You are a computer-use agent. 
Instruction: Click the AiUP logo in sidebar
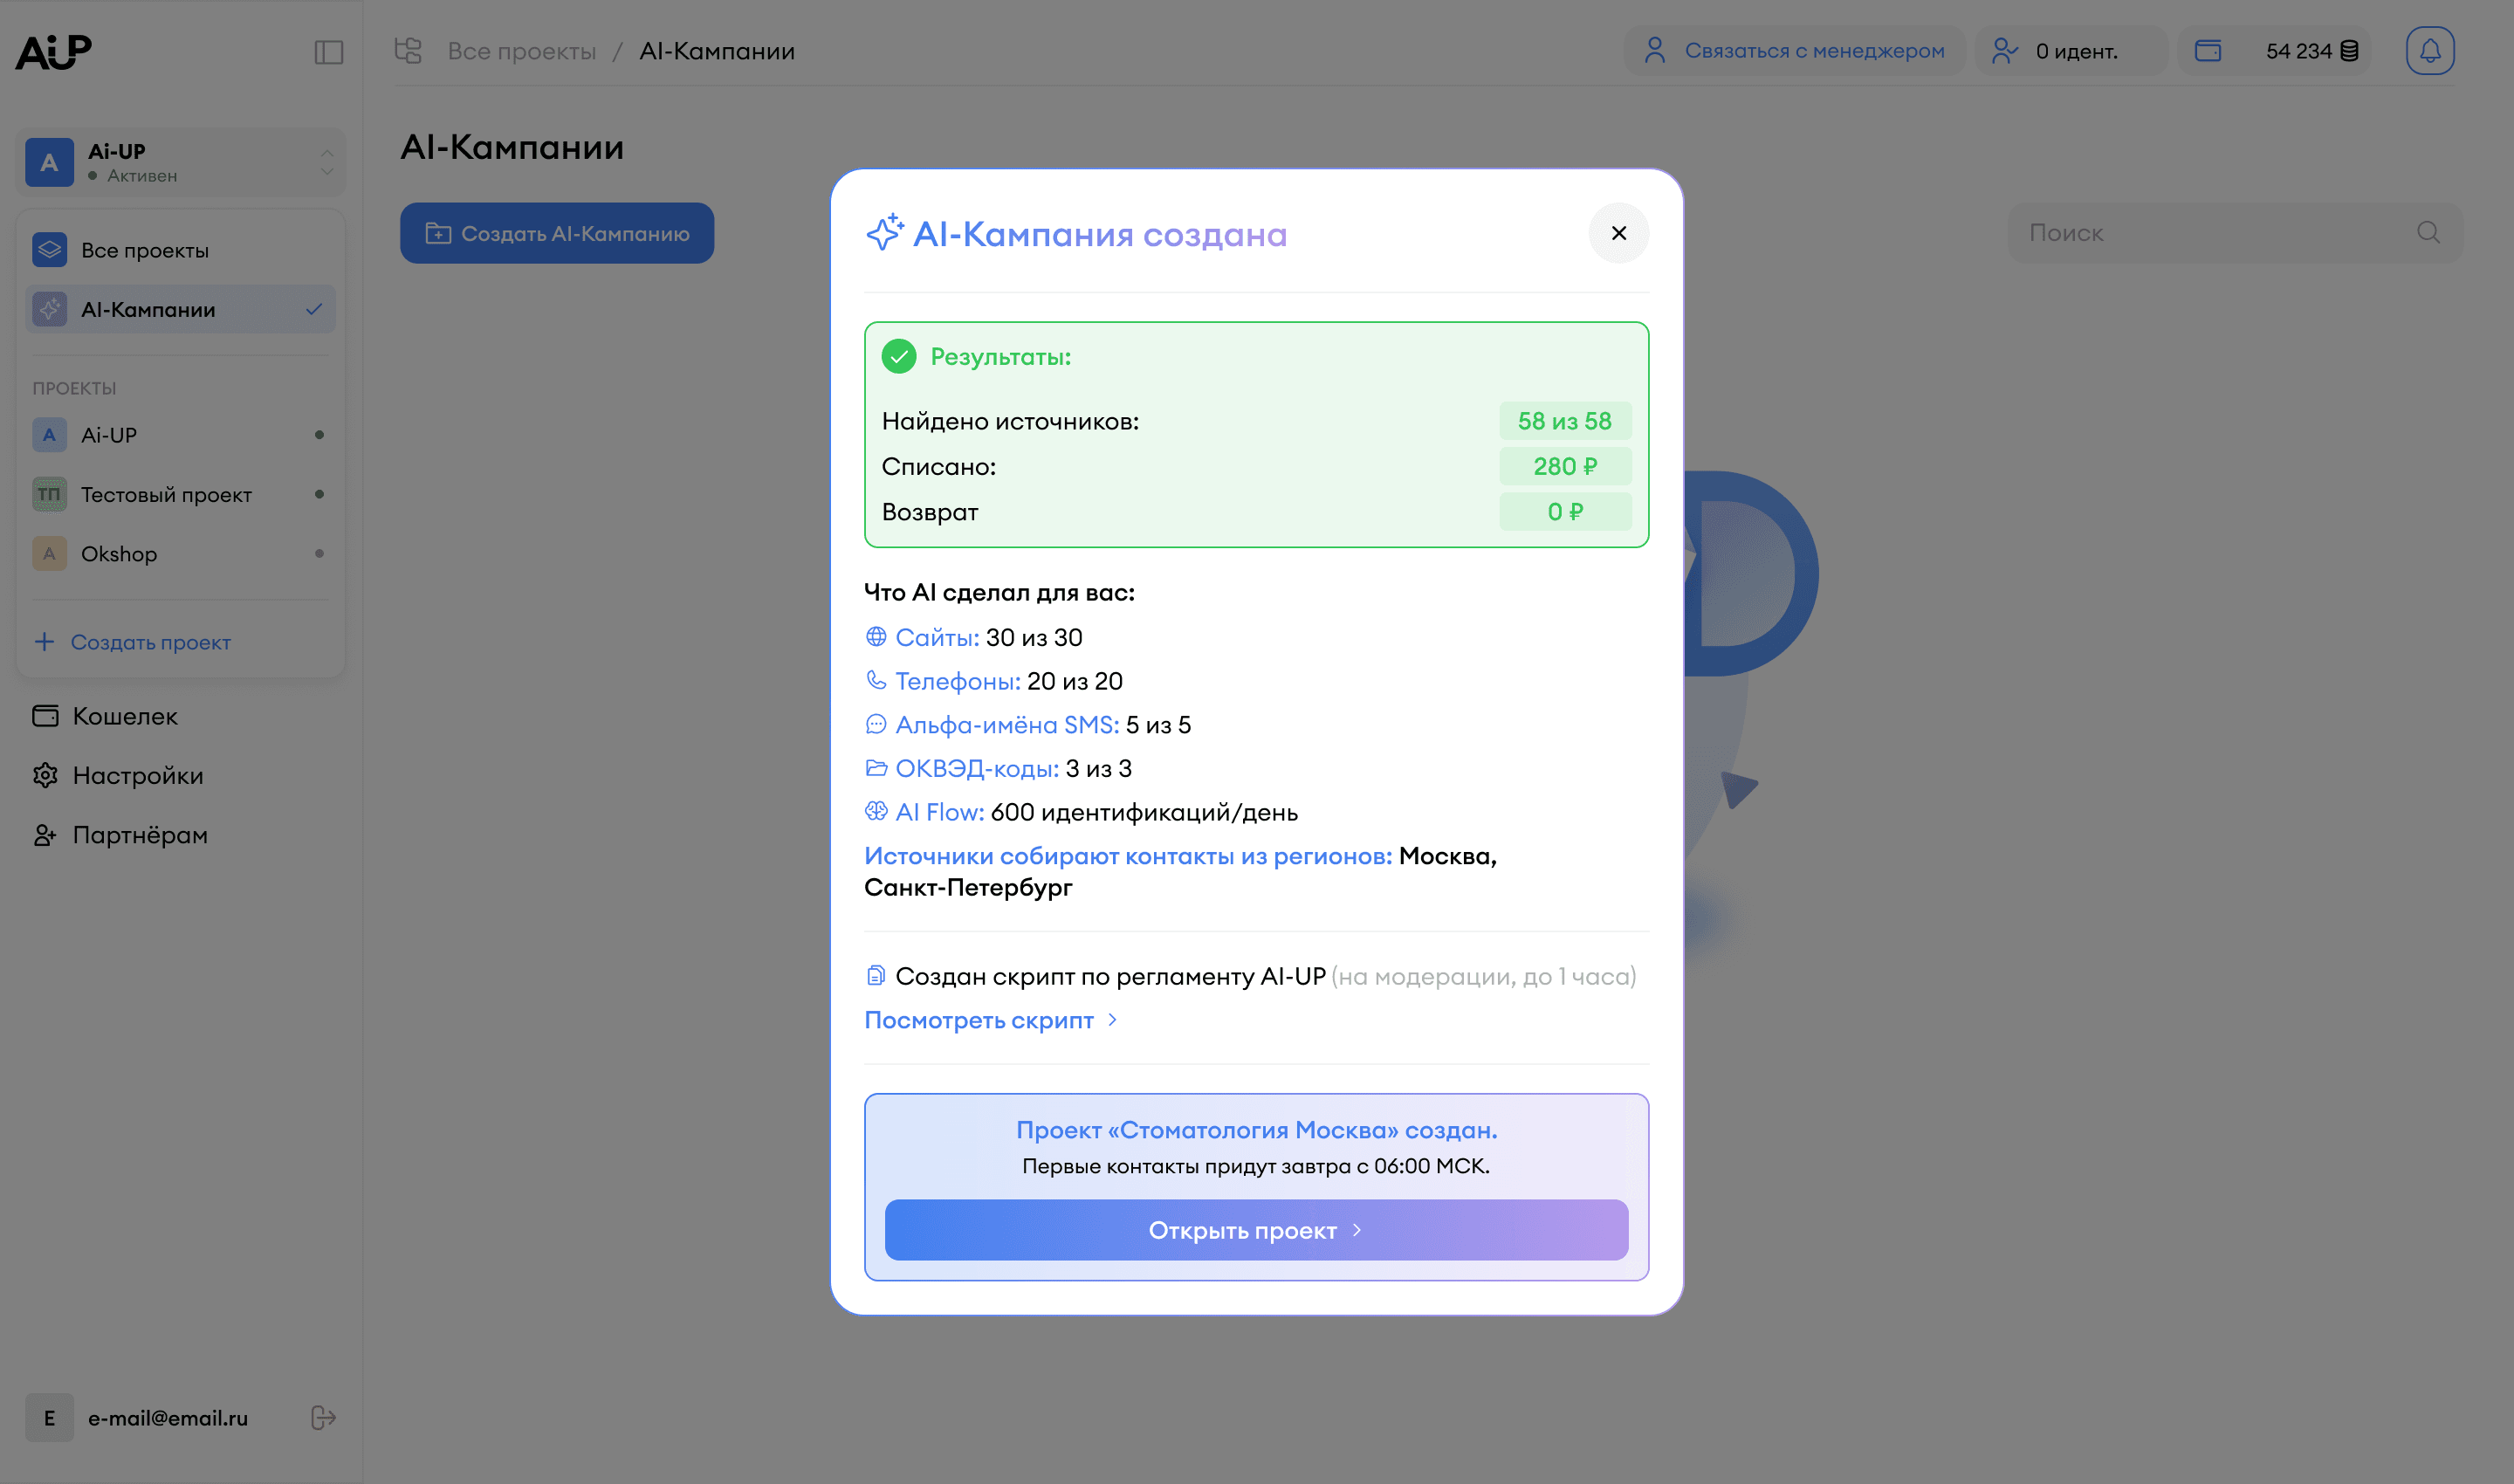54,52
